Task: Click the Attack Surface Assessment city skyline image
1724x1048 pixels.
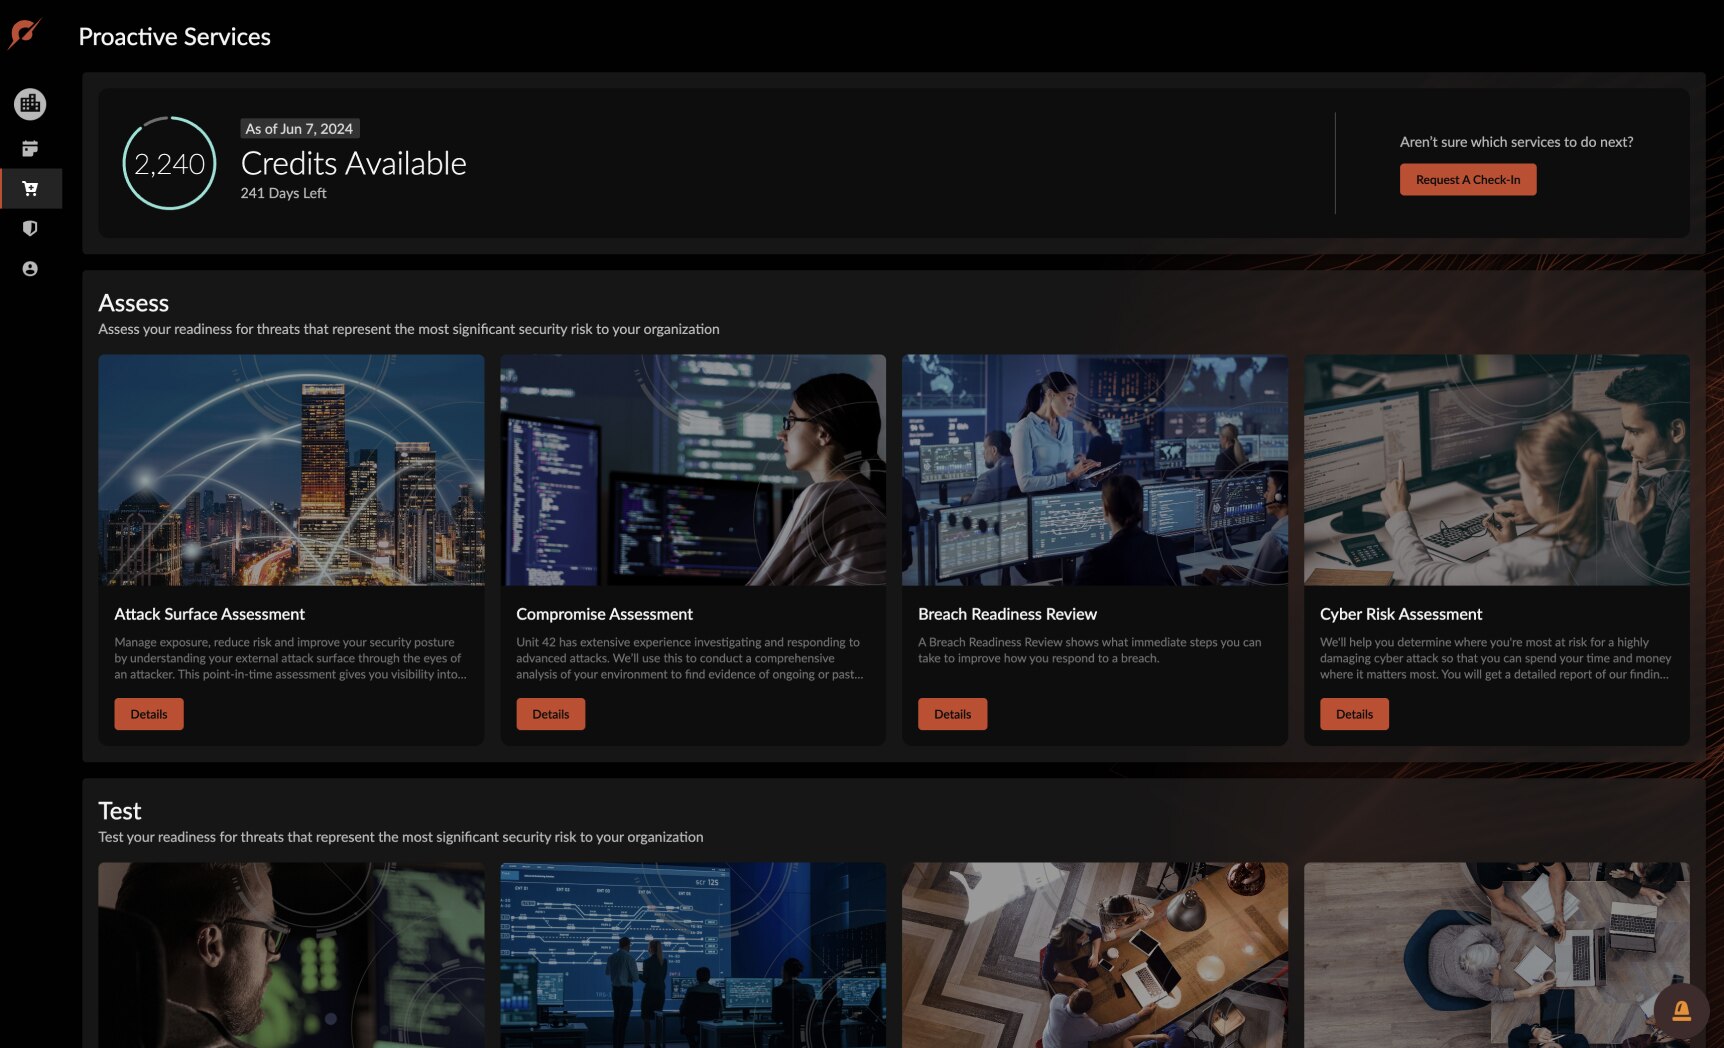Action: click(291, 470)
